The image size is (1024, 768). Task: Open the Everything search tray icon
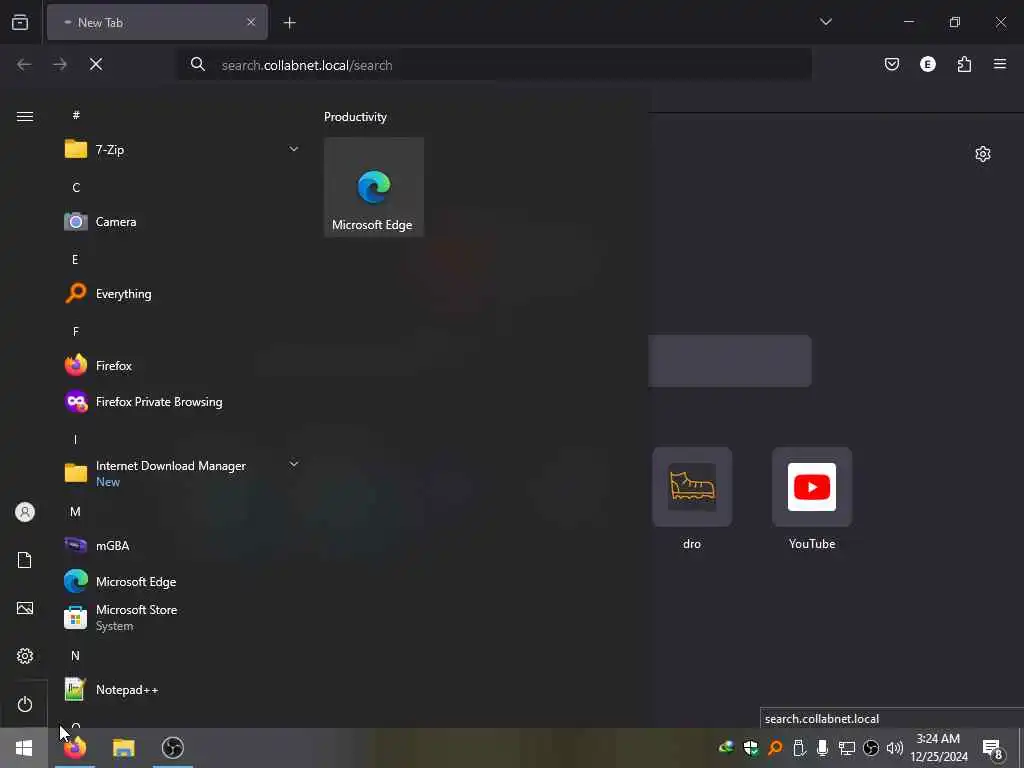point(775,748)
